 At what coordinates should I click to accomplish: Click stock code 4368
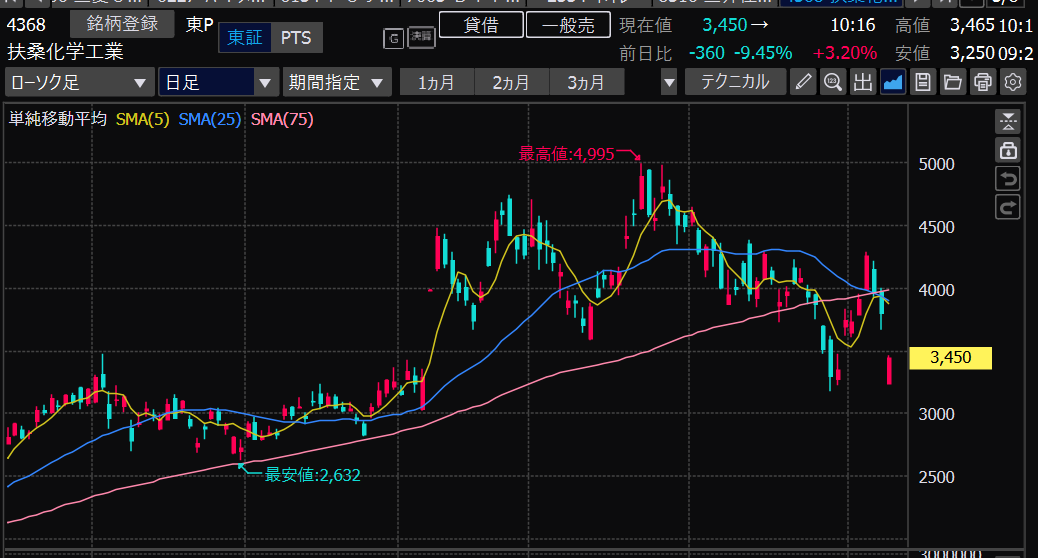click(x=26, y=25)
